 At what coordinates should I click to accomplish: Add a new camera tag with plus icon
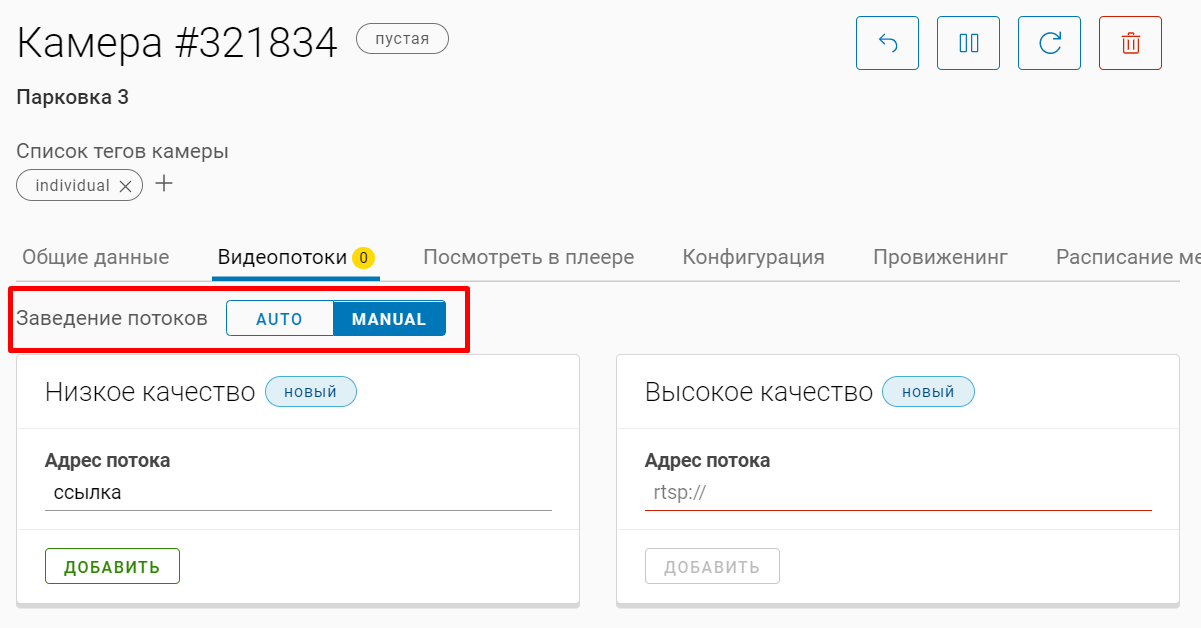coord(165,184)
